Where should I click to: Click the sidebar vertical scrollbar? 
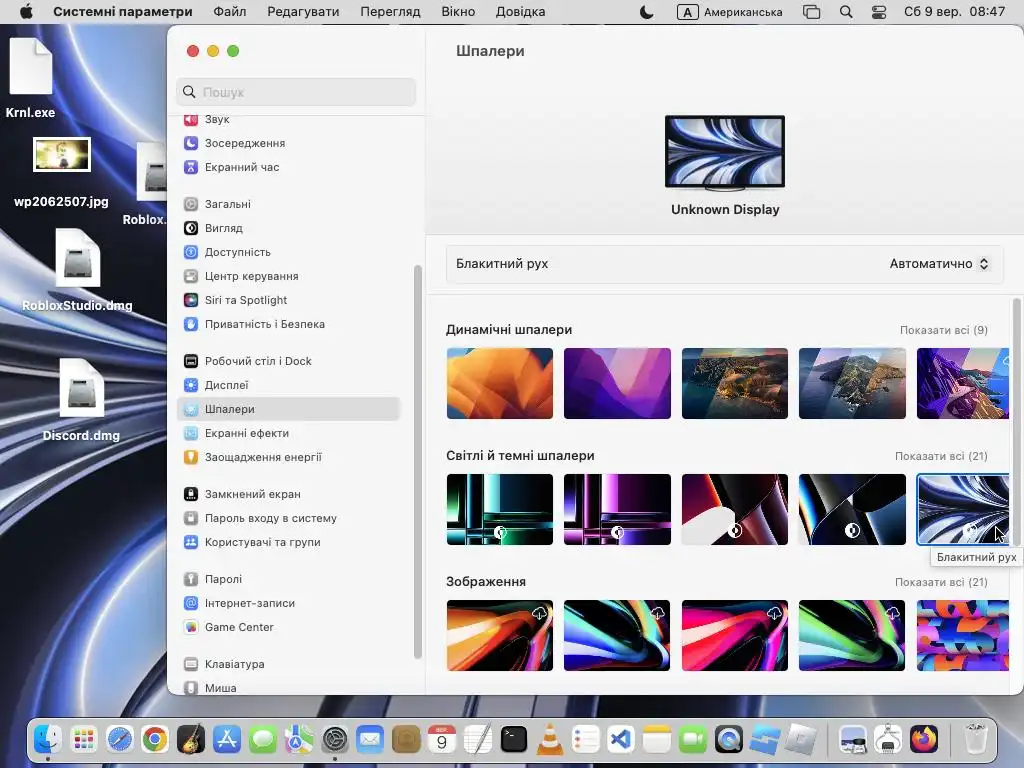click(418, 462)
